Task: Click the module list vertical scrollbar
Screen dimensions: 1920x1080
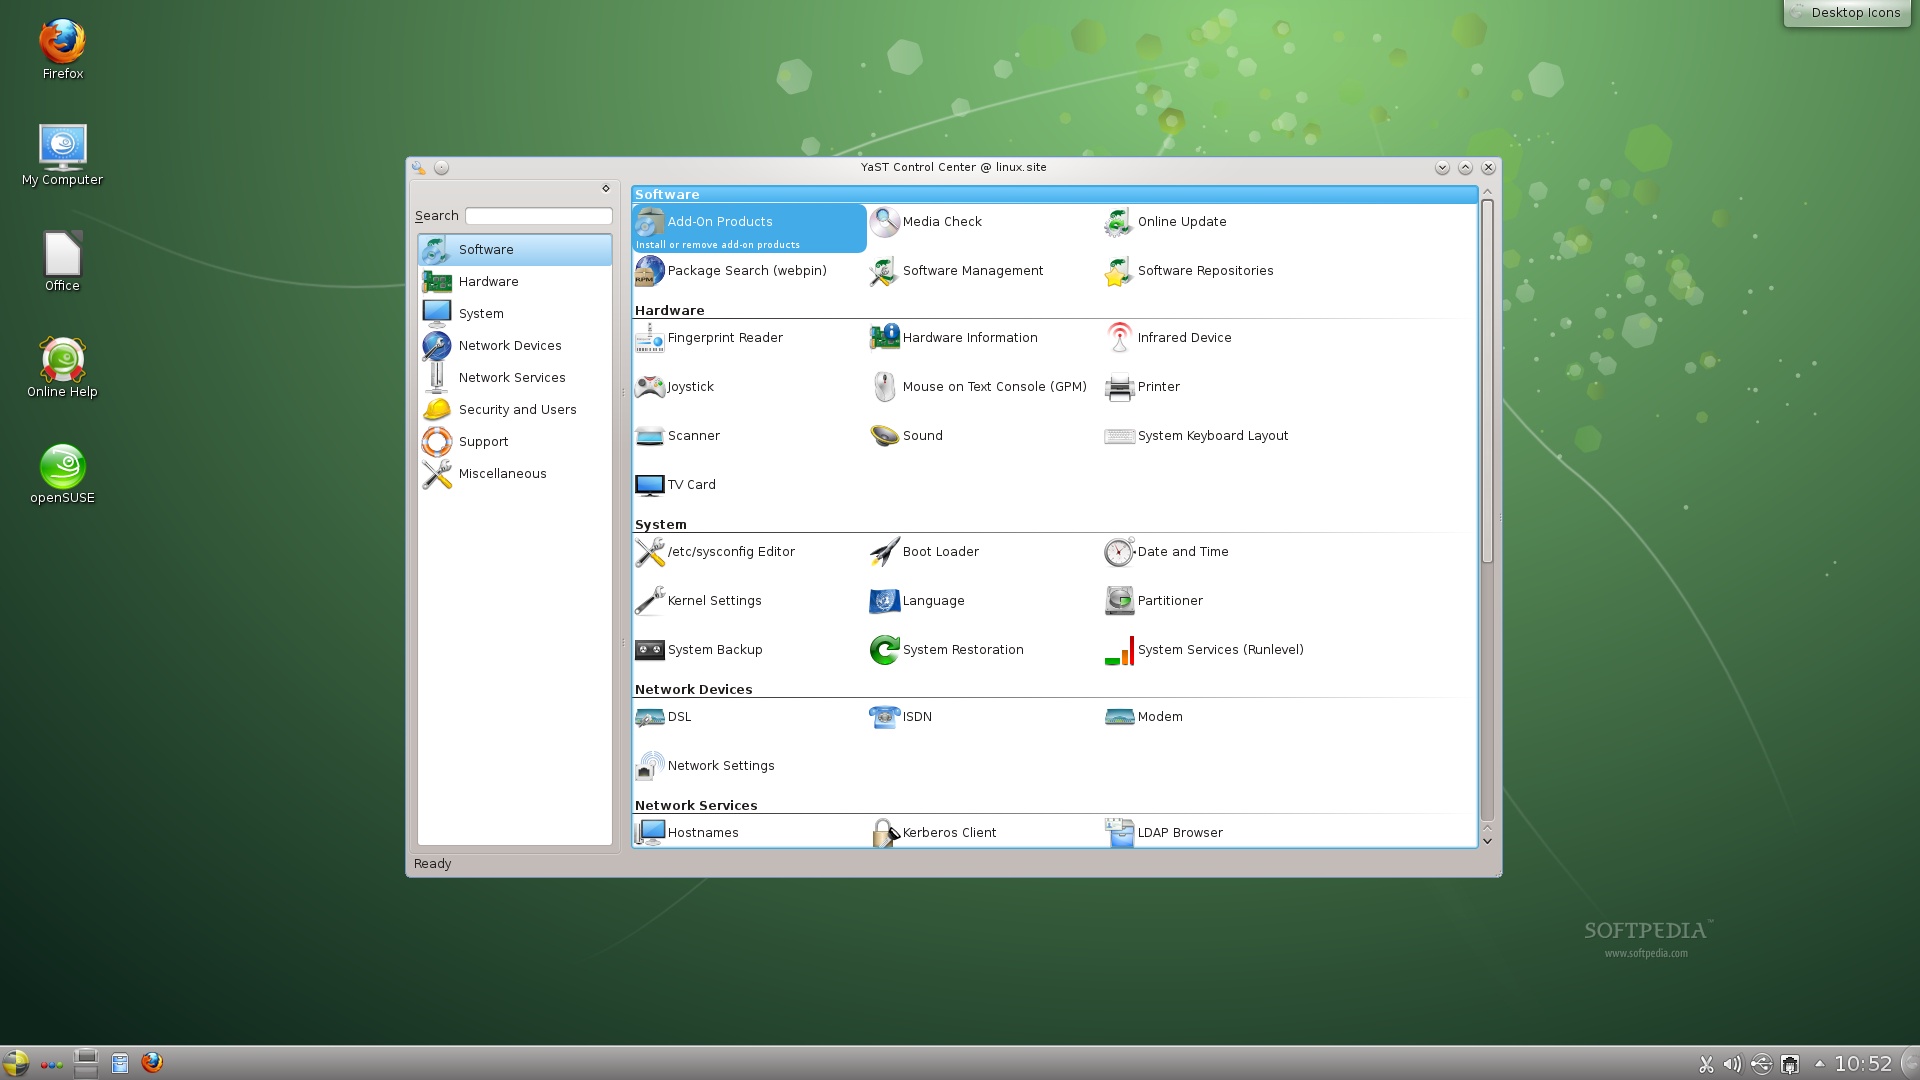Action: 1487,382
